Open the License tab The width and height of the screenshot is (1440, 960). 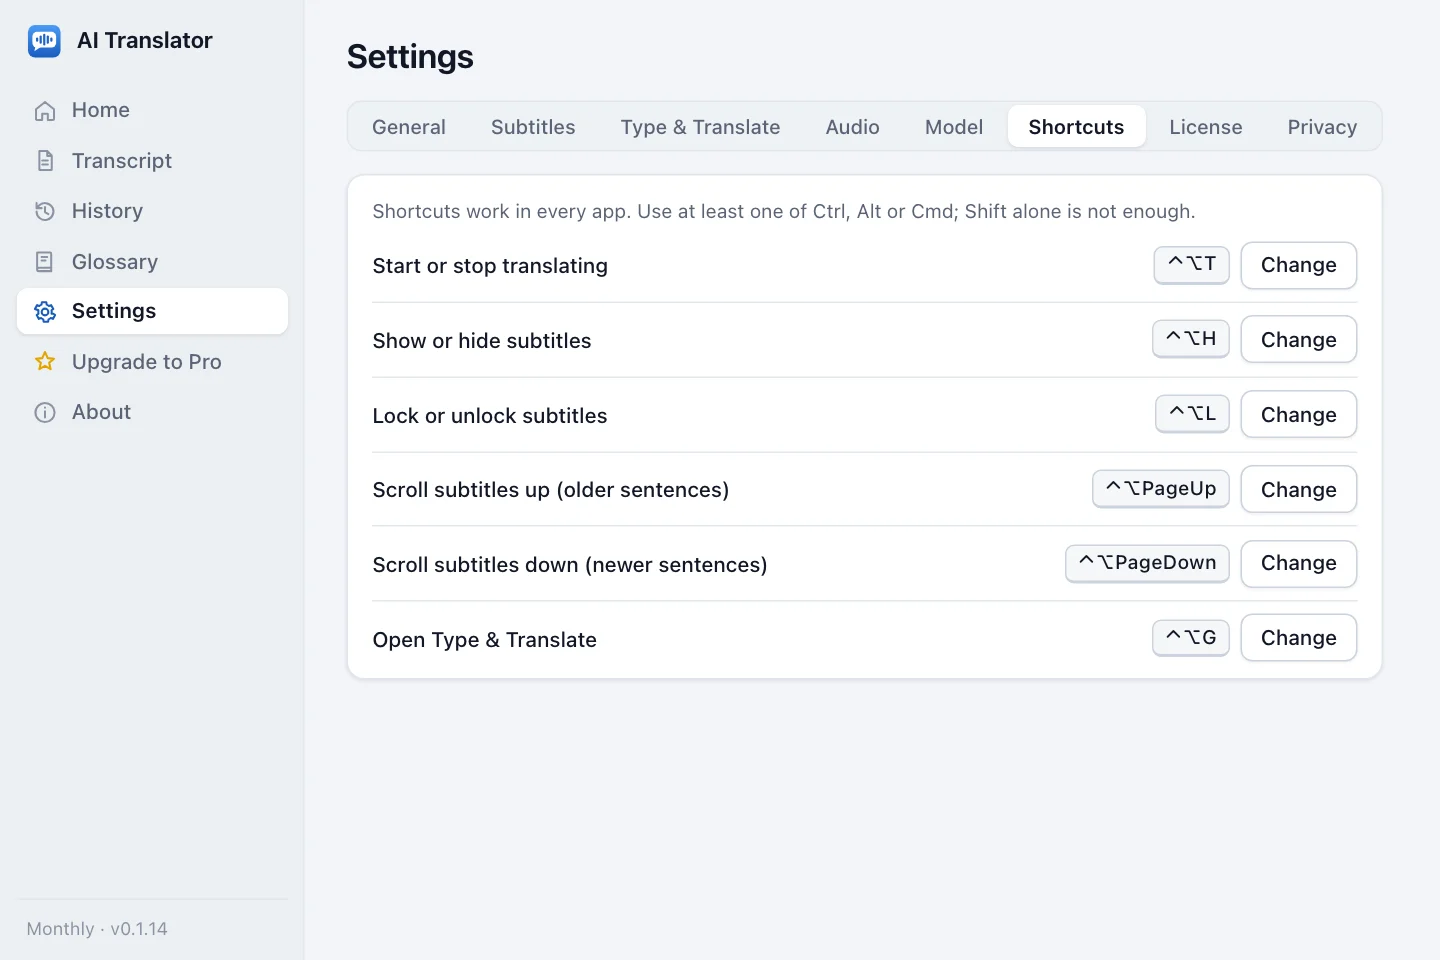pyautogui.click(x=1206, y=127)
